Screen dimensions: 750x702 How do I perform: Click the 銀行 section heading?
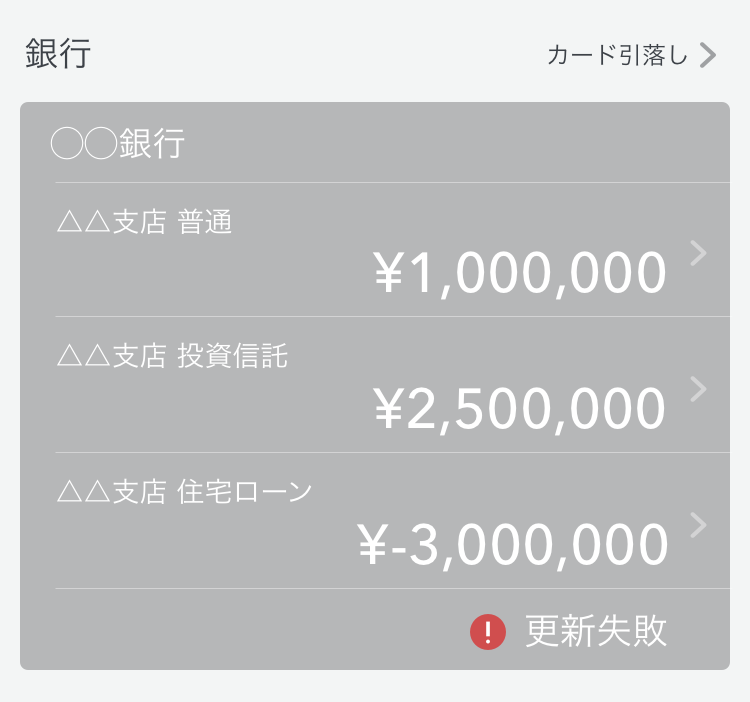click(58, 54)
